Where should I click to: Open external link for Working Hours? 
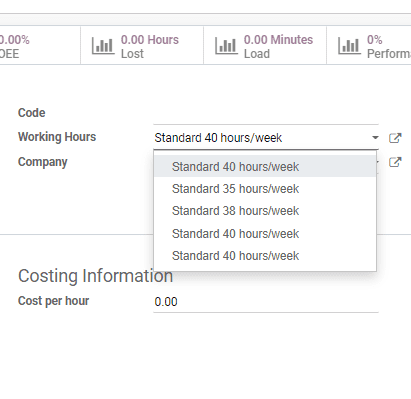[395, 138]
